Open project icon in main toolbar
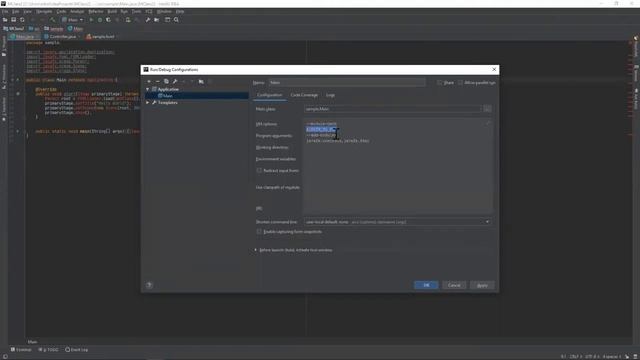640x360 pixels. click(x=5, y=20)
